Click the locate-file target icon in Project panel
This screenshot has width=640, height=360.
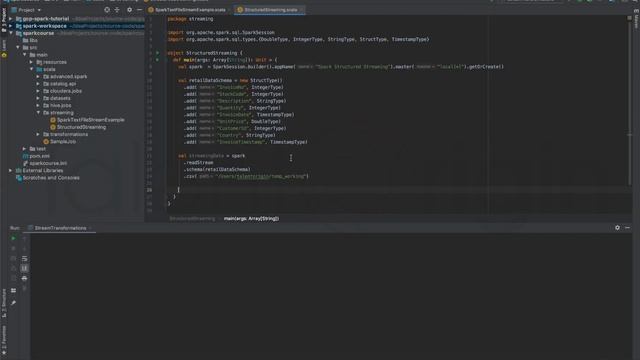107,10
